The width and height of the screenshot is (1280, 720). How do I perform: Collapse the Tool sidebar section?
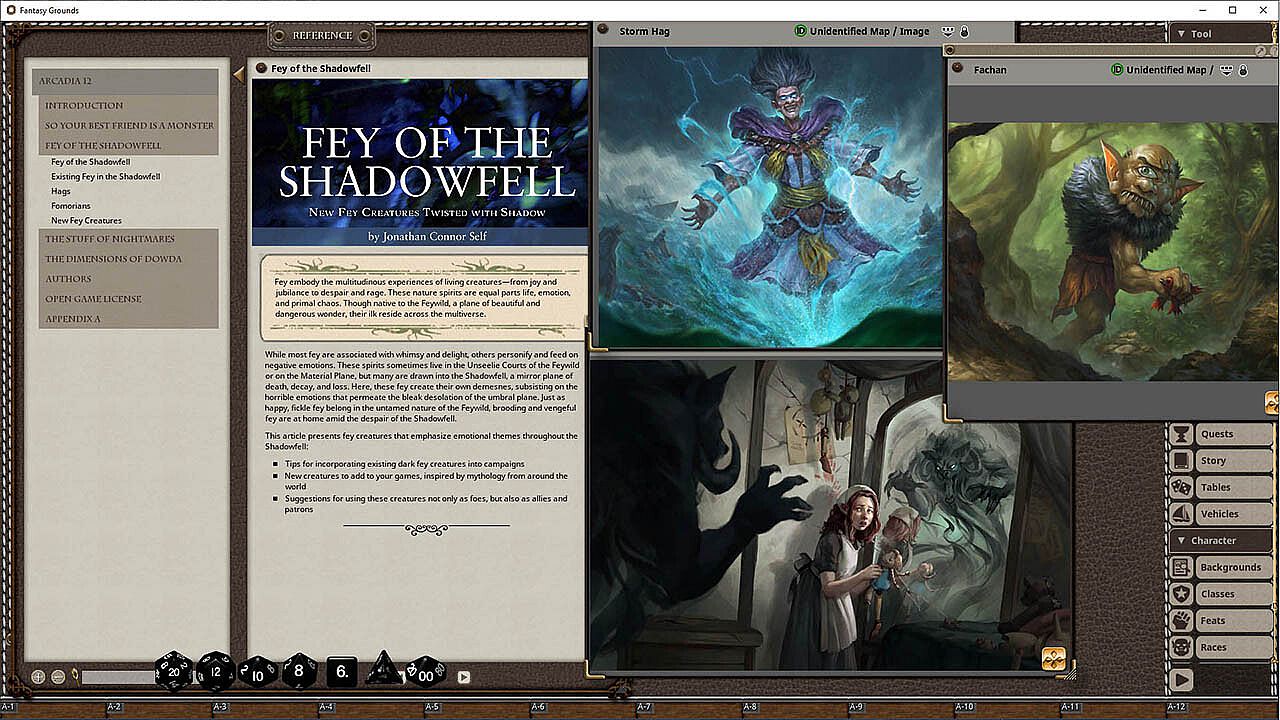click(x=1221, y=34)
